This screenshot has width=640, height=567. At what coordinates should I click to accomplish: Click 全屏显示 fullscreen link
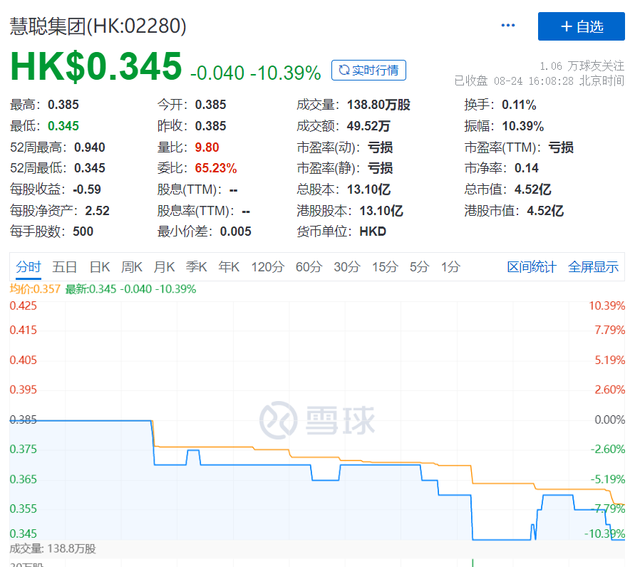click(x=593, y=267)
